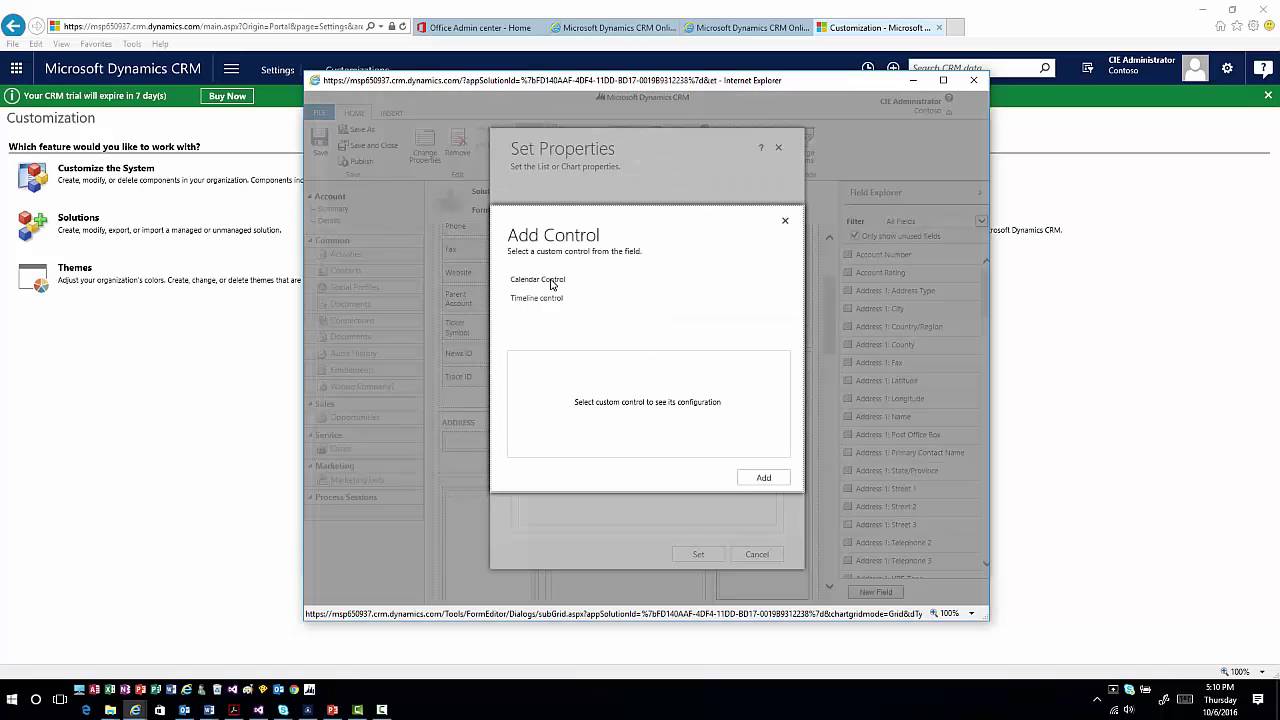Click Cancel in Set Properties dialog

[x=757, y=554]
